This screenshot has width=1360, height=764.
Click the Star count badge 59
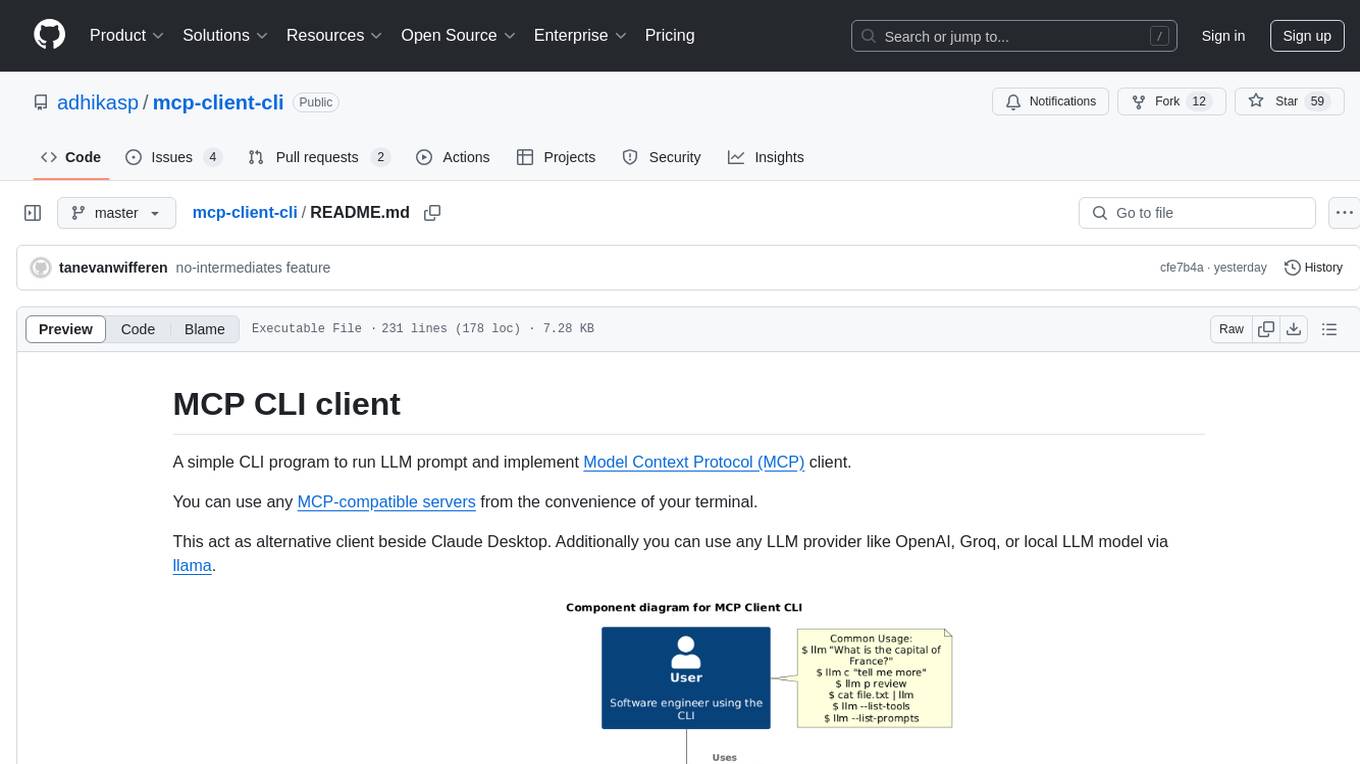coord(1317,102)
